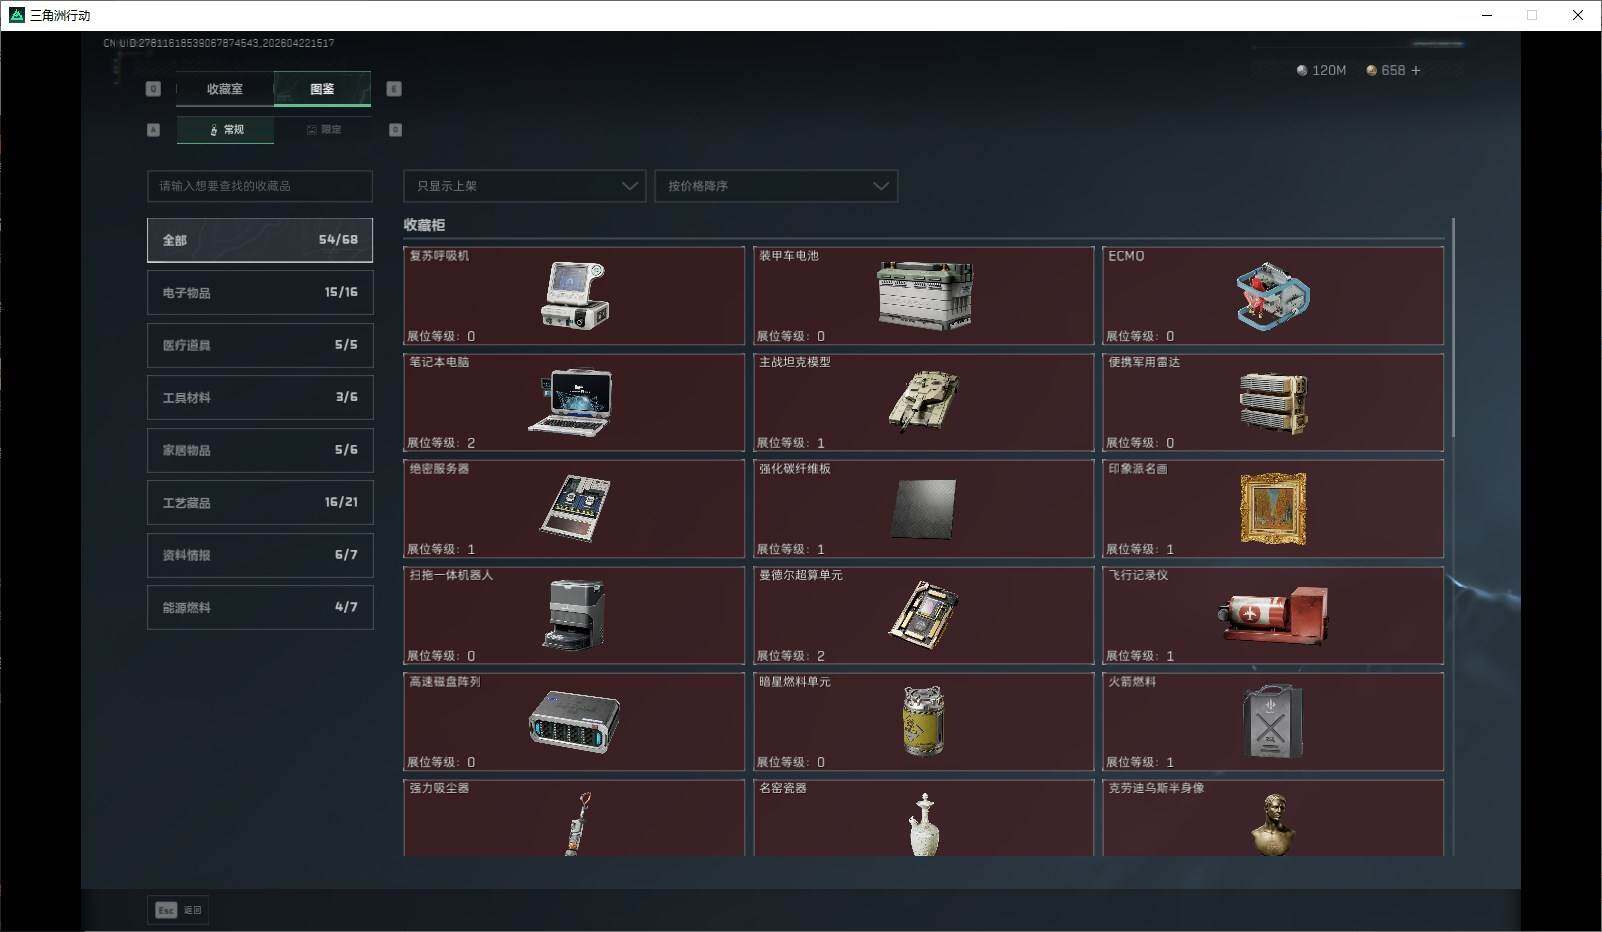Screen dimensions: 1602x932
Task: Click the 飞行记录仪 flight recorder icon
Action: coord(1272,615)
